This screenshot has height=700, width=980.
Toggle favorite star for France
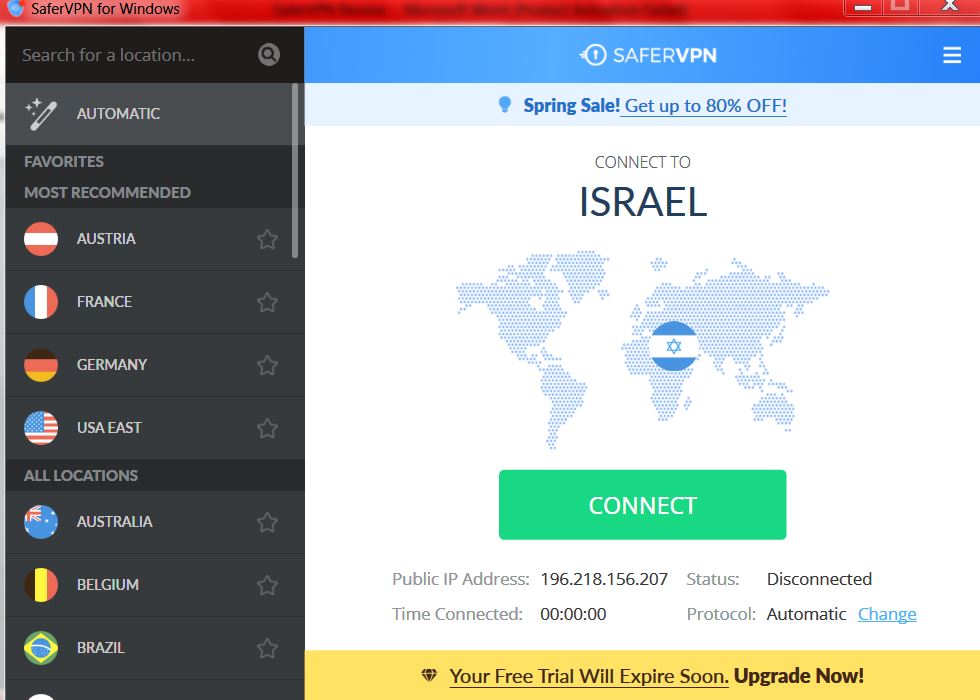point(268,302)
